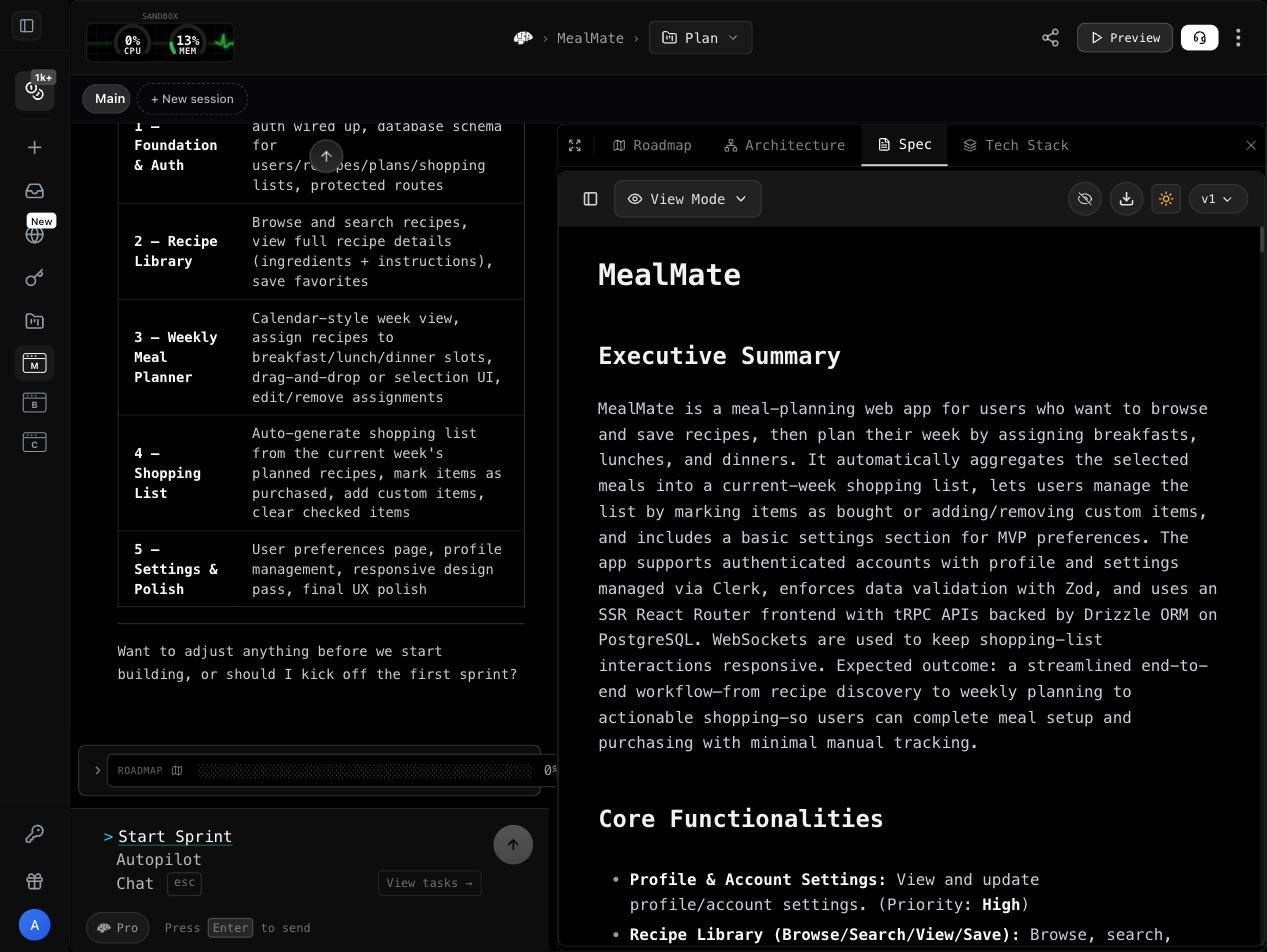Expand the Roadmap progress section chevron
1267x952 pixels.
97,770
